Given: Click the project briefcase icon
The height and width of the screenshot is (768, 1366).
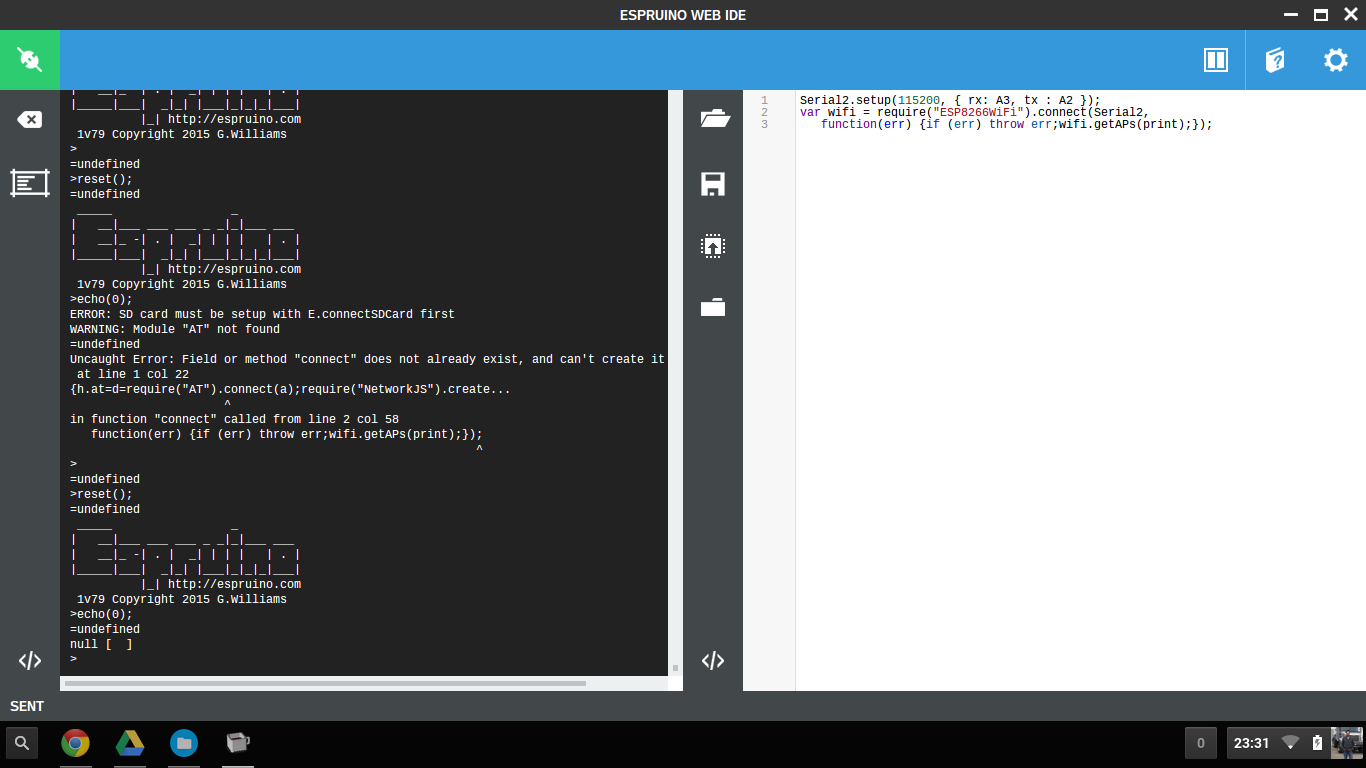Looking at the screenshot, I should pos(713,307).
